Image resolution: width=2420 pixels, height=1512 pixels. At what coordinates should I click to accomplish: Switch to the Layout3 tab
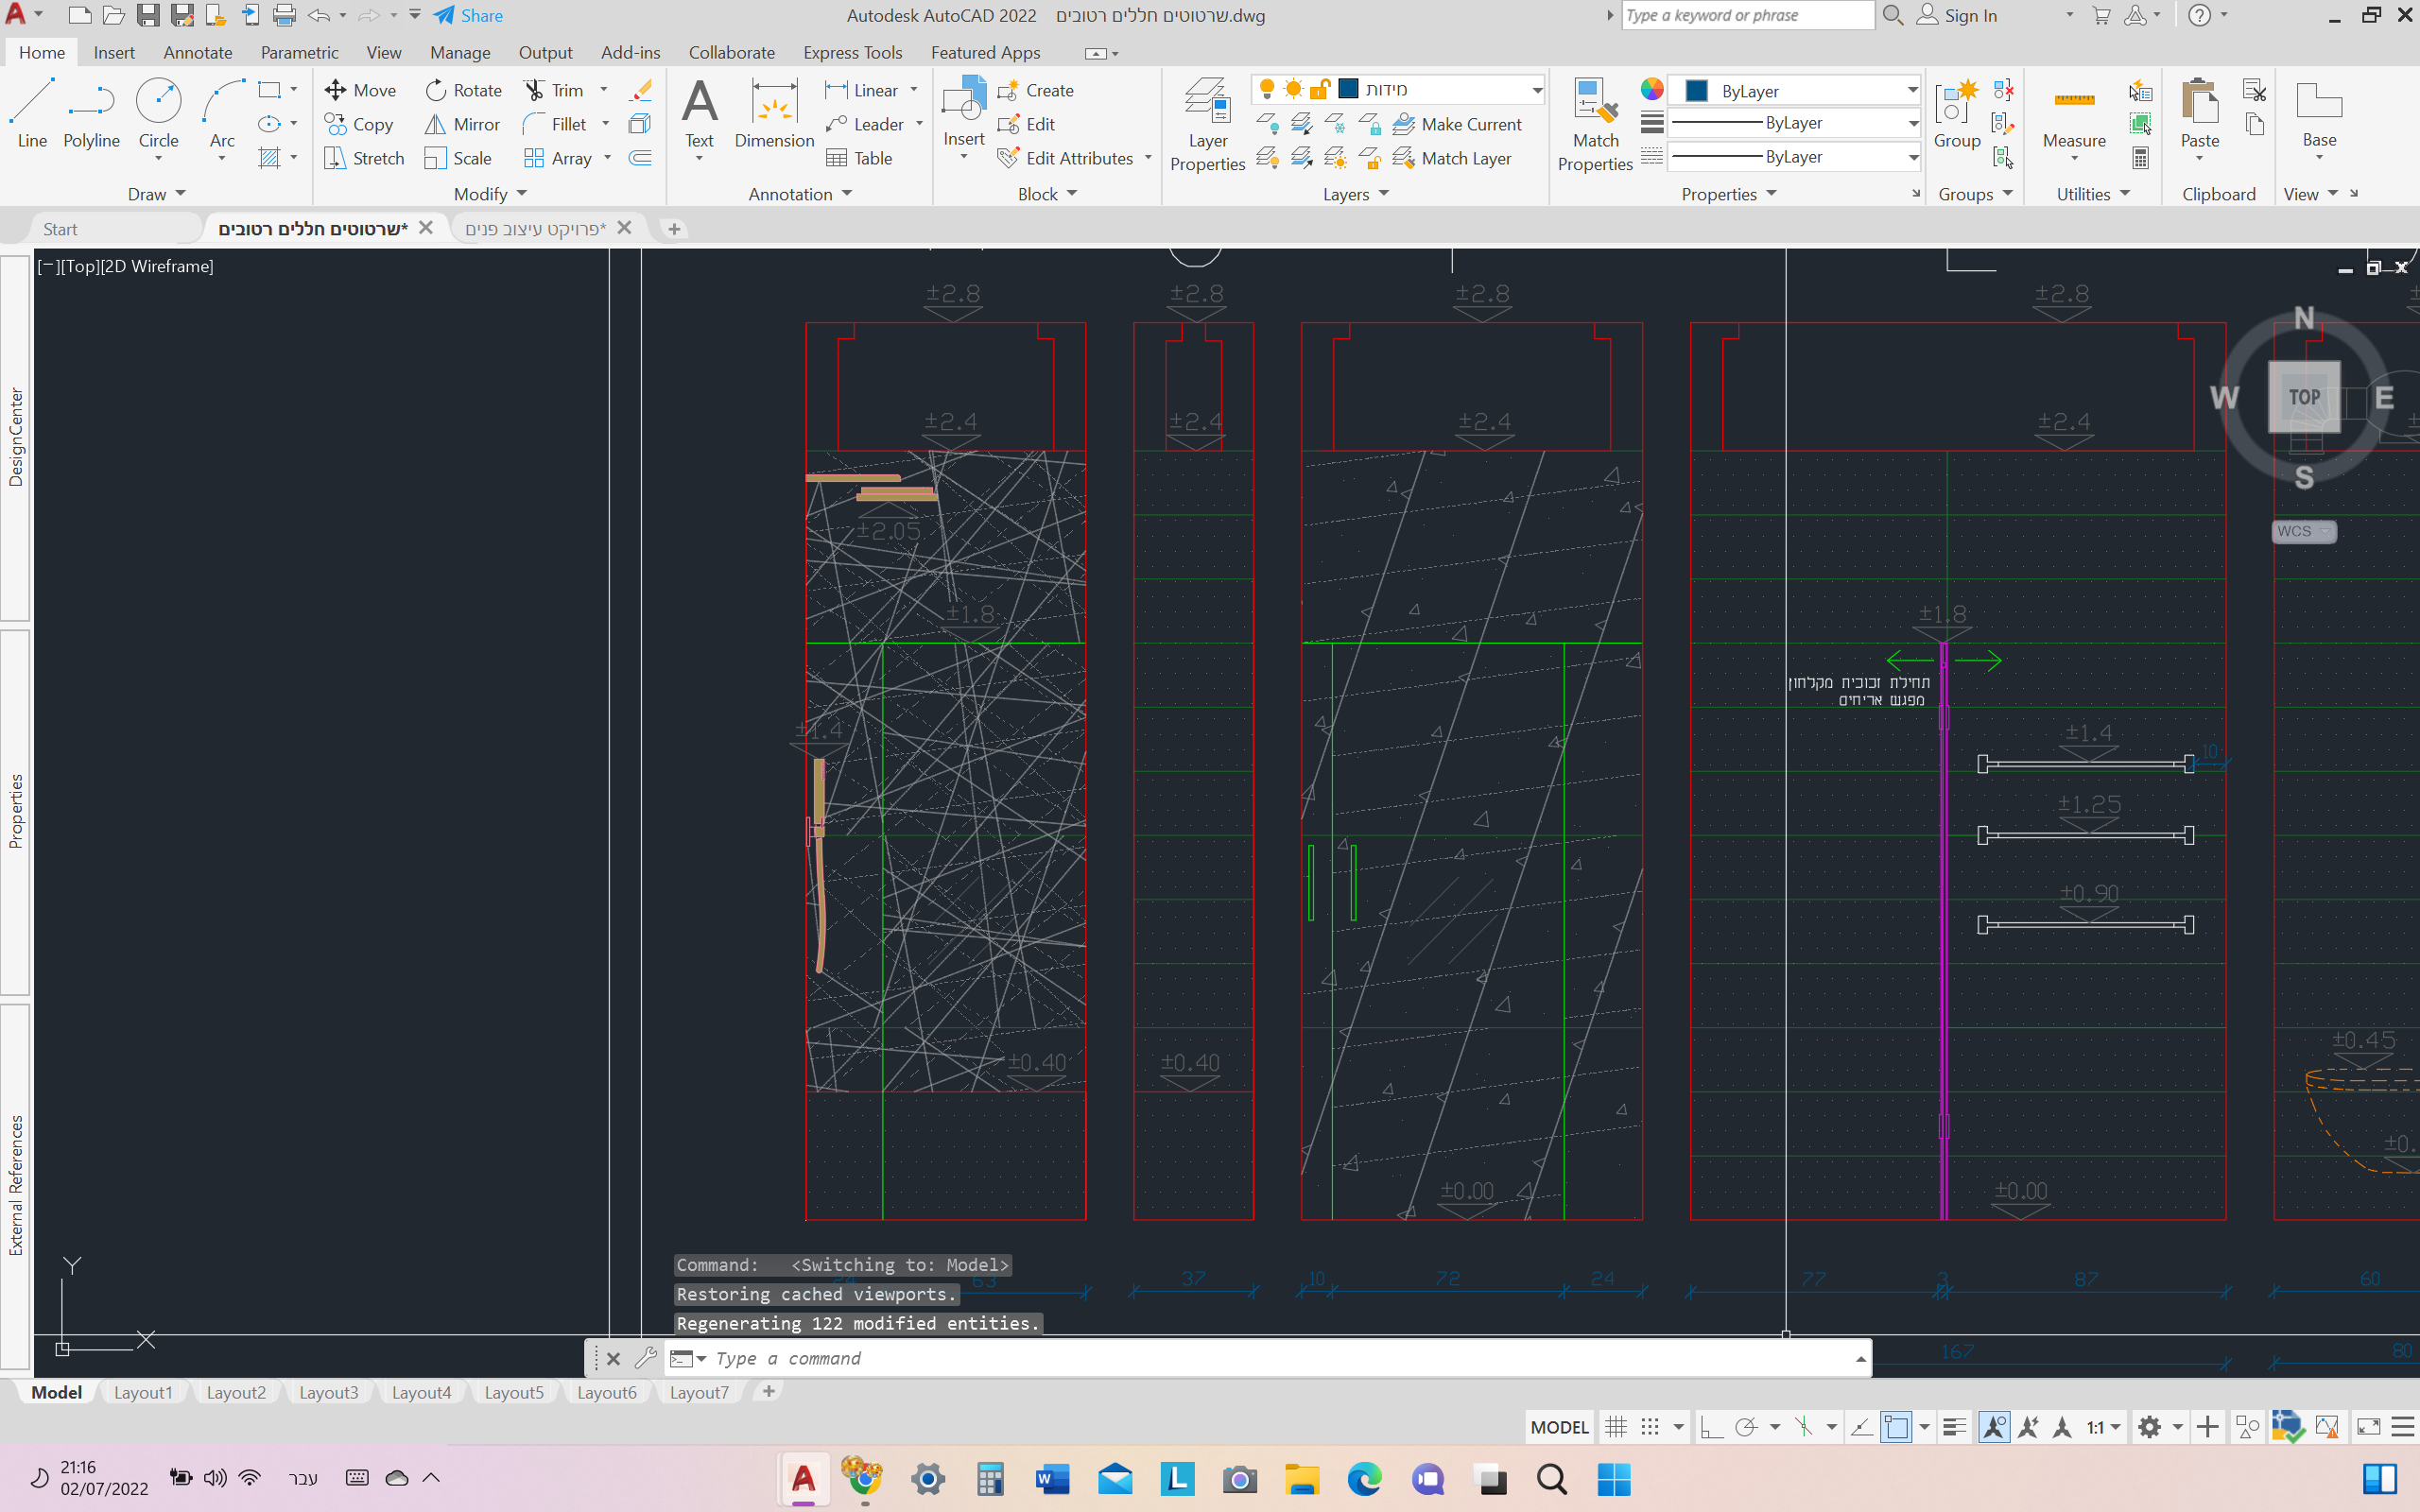point(328,1392)
